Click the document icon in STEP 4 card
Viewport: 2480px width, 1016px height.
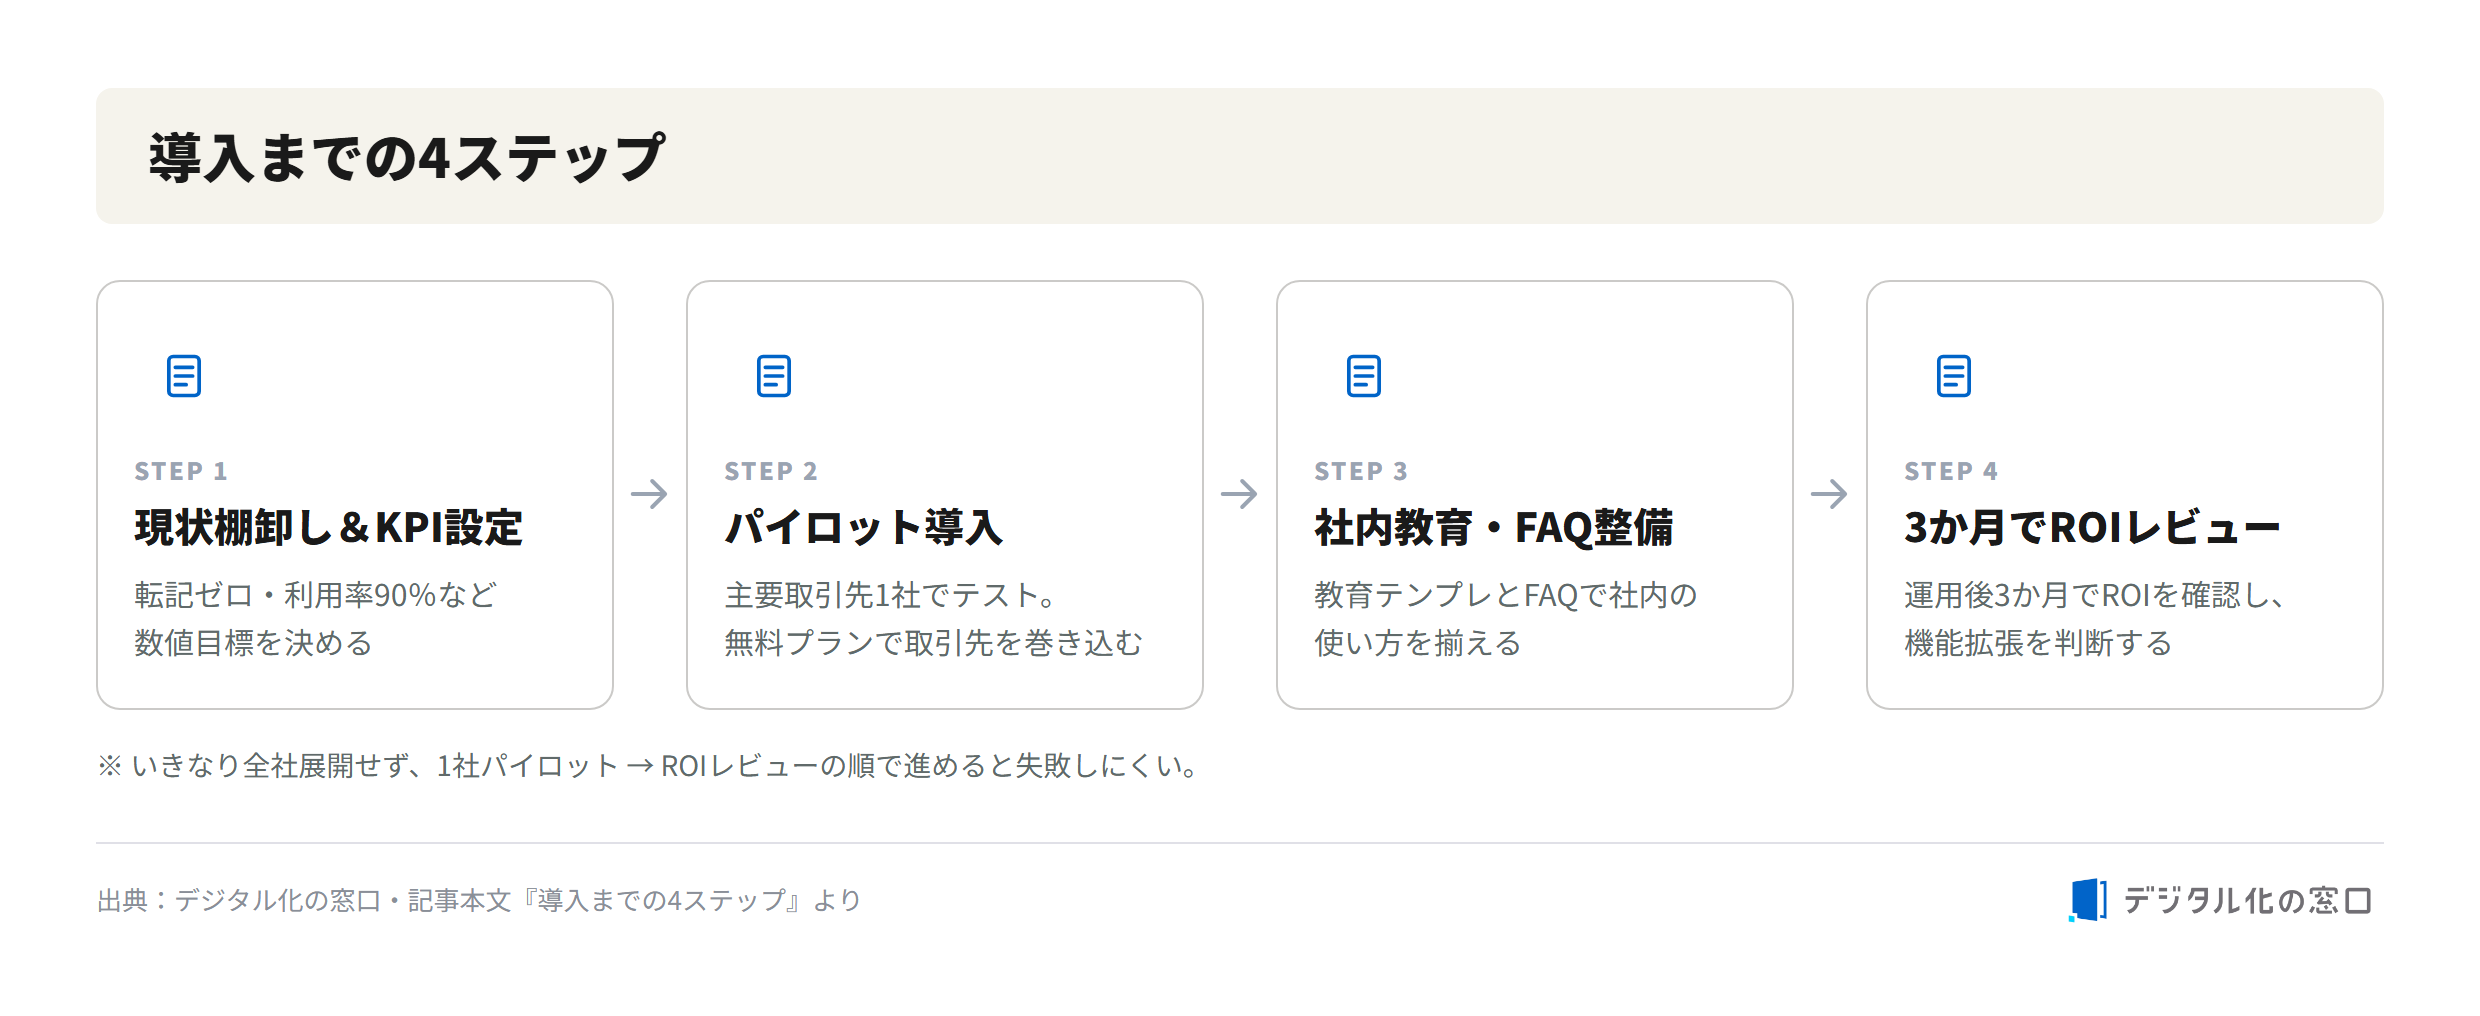1954,376
